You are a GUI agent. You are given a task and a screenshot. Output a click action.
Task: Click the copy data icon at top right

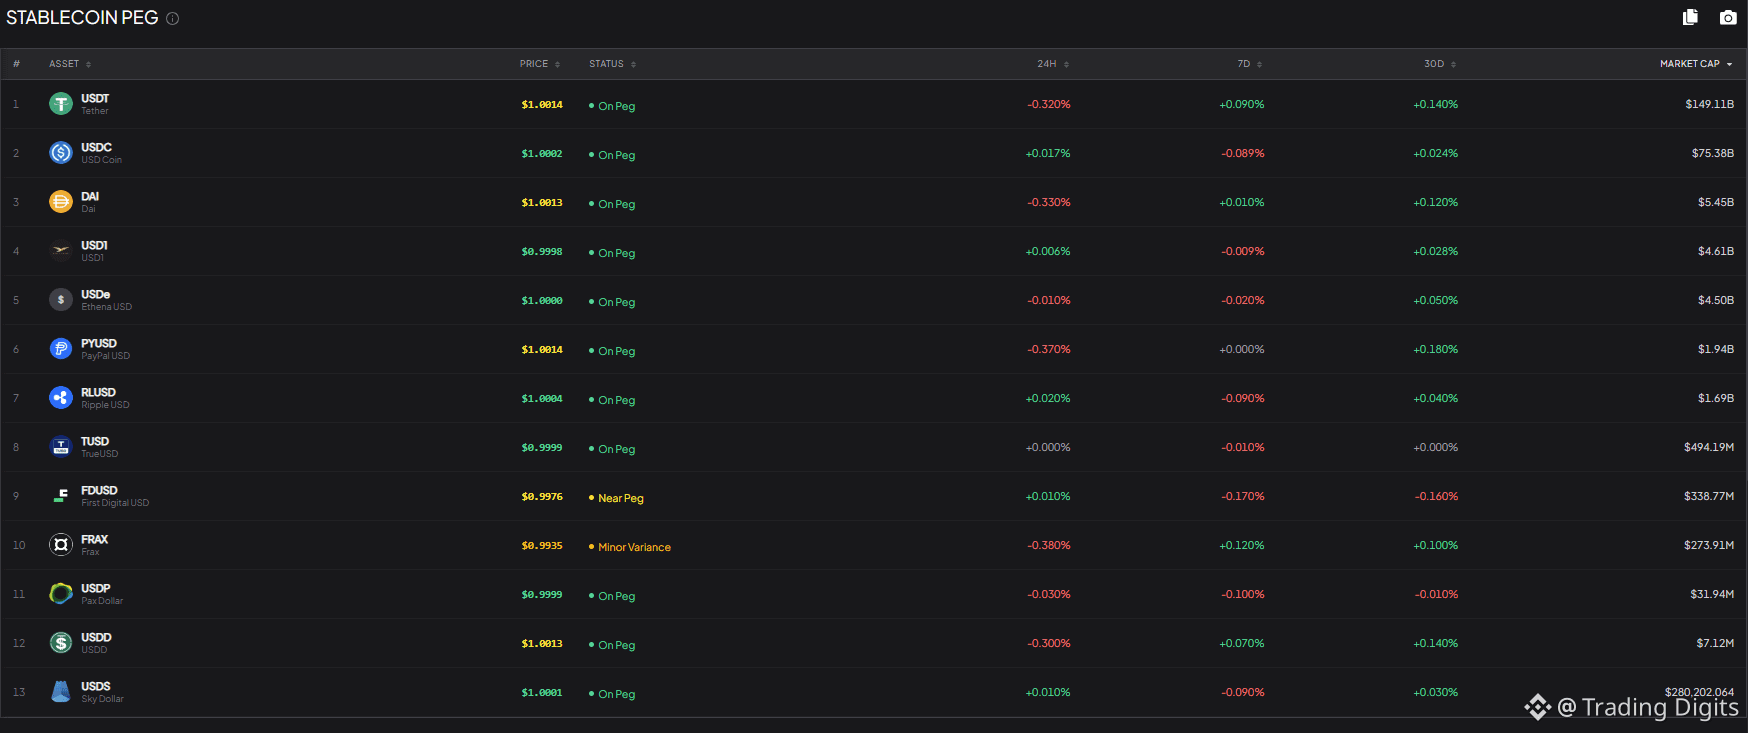point(1690,17)
